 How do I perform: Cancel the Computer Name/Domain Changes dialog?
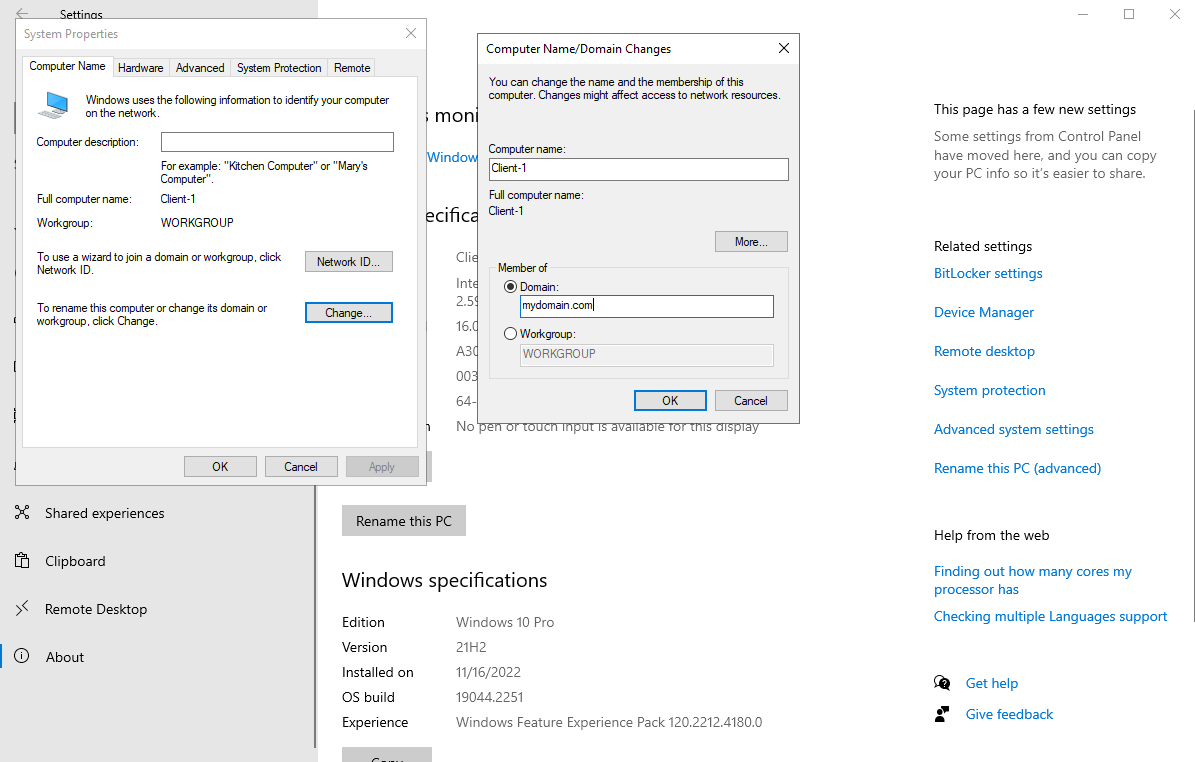click(751, 401)
